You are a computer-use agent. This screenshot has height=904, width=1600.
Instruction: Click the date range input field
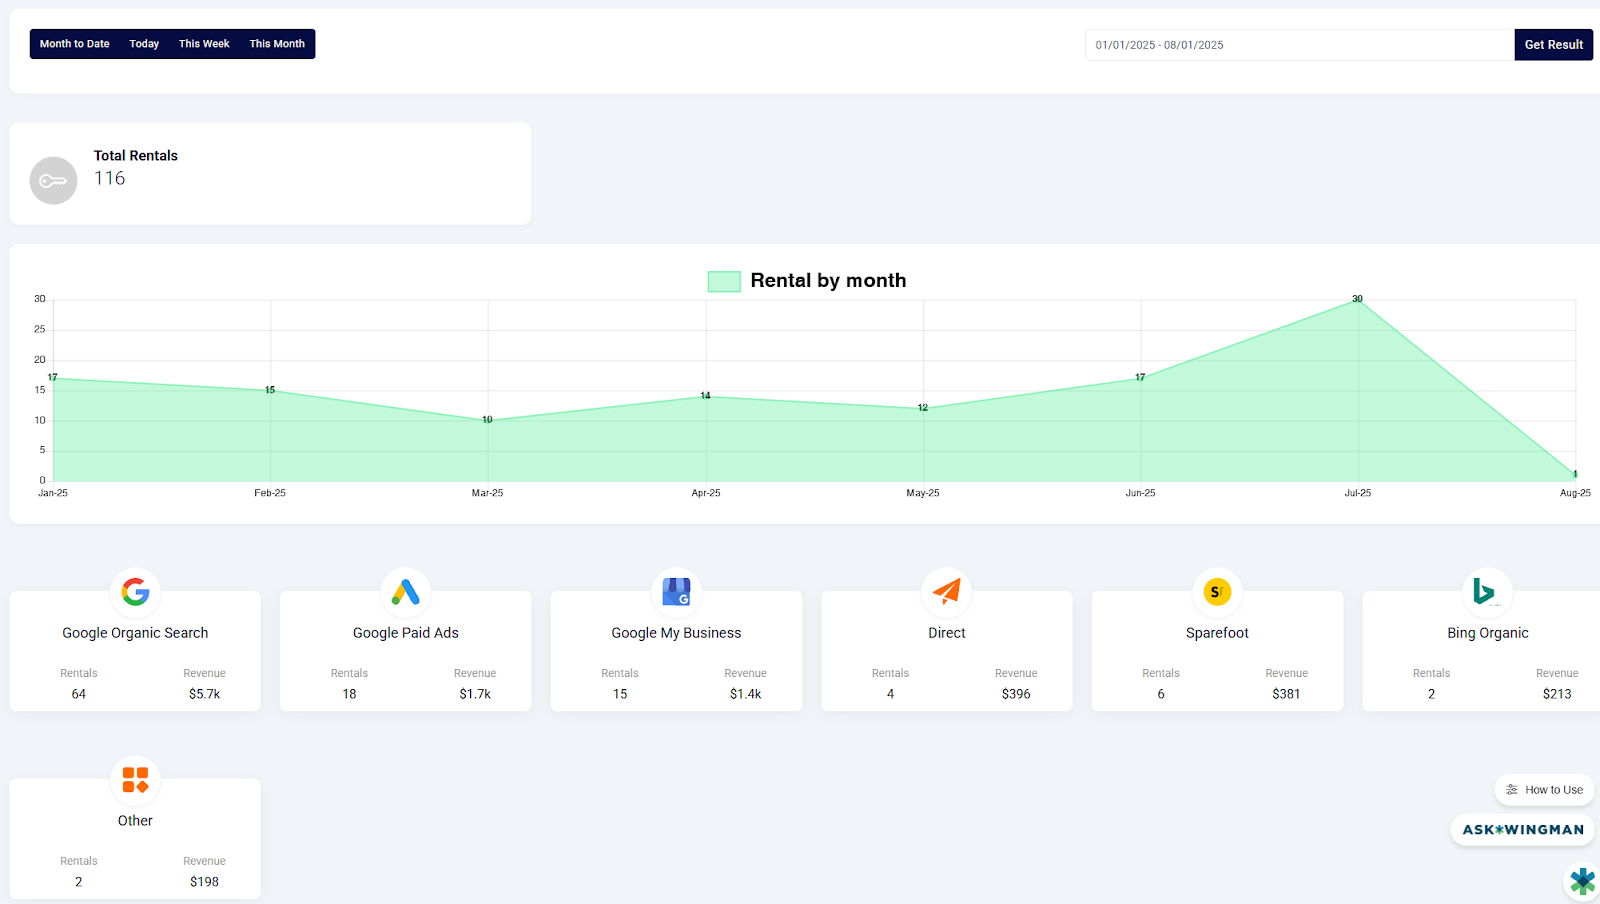pyautogui.click(x=1300, y=45)
